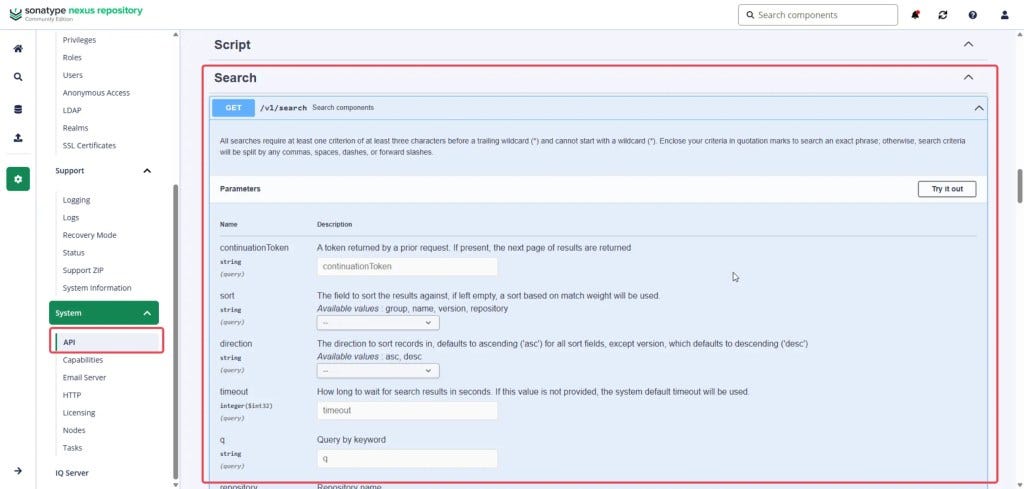Open the Welcome home icon in sidebar
Screen dimensions: 1024x489
pos(18,49)
